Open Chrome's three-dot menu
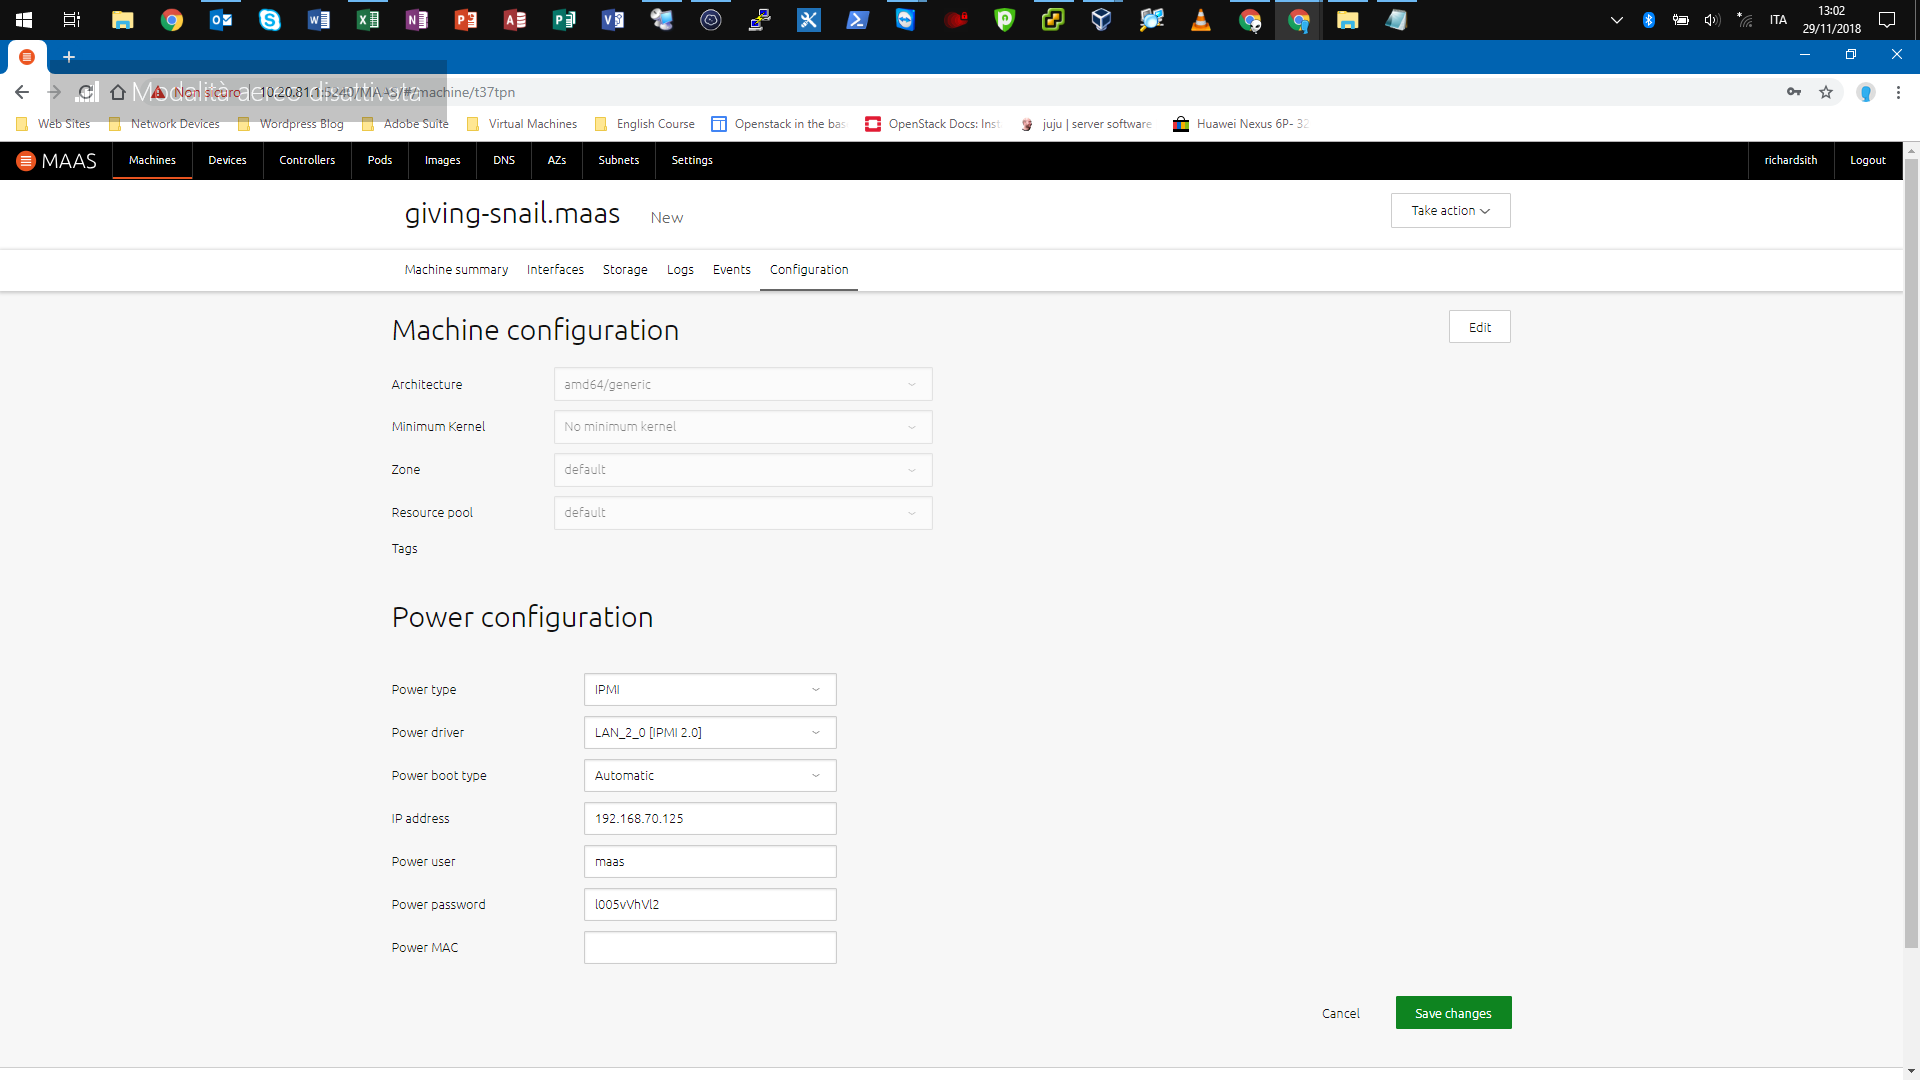The width and height of the screenshot is (1920, 1080). coord(1898,92)
